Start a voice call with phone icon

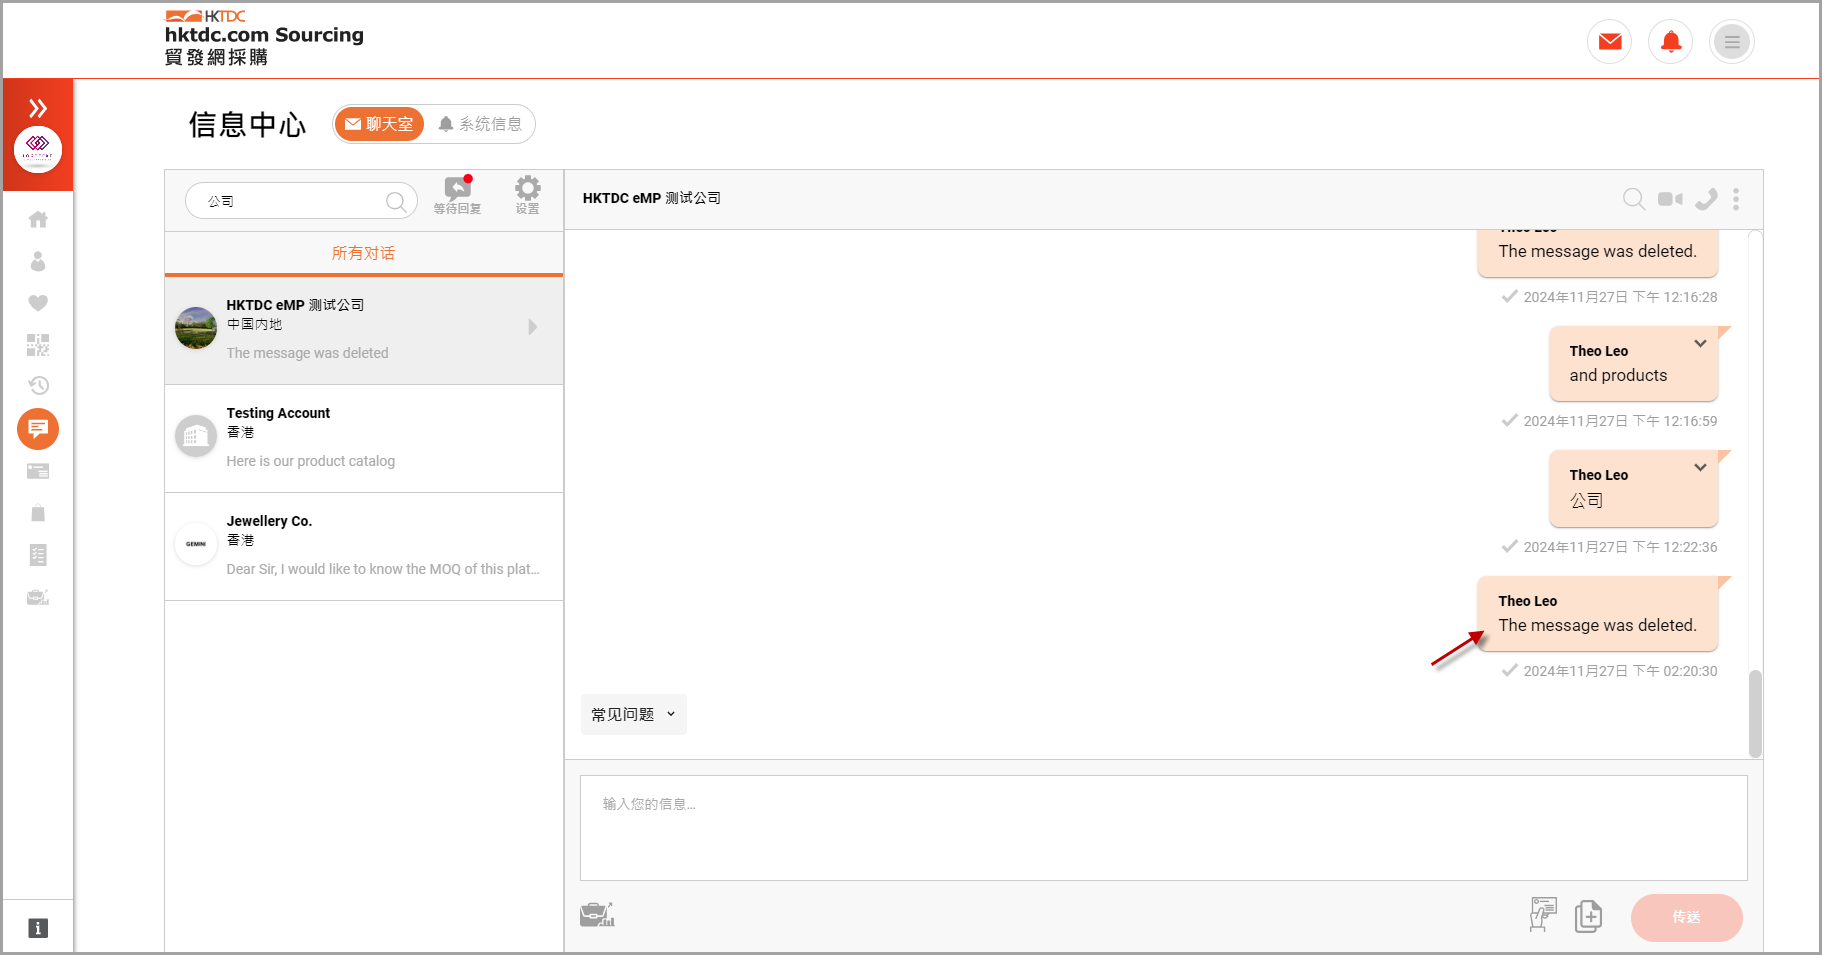[1706, 199]
